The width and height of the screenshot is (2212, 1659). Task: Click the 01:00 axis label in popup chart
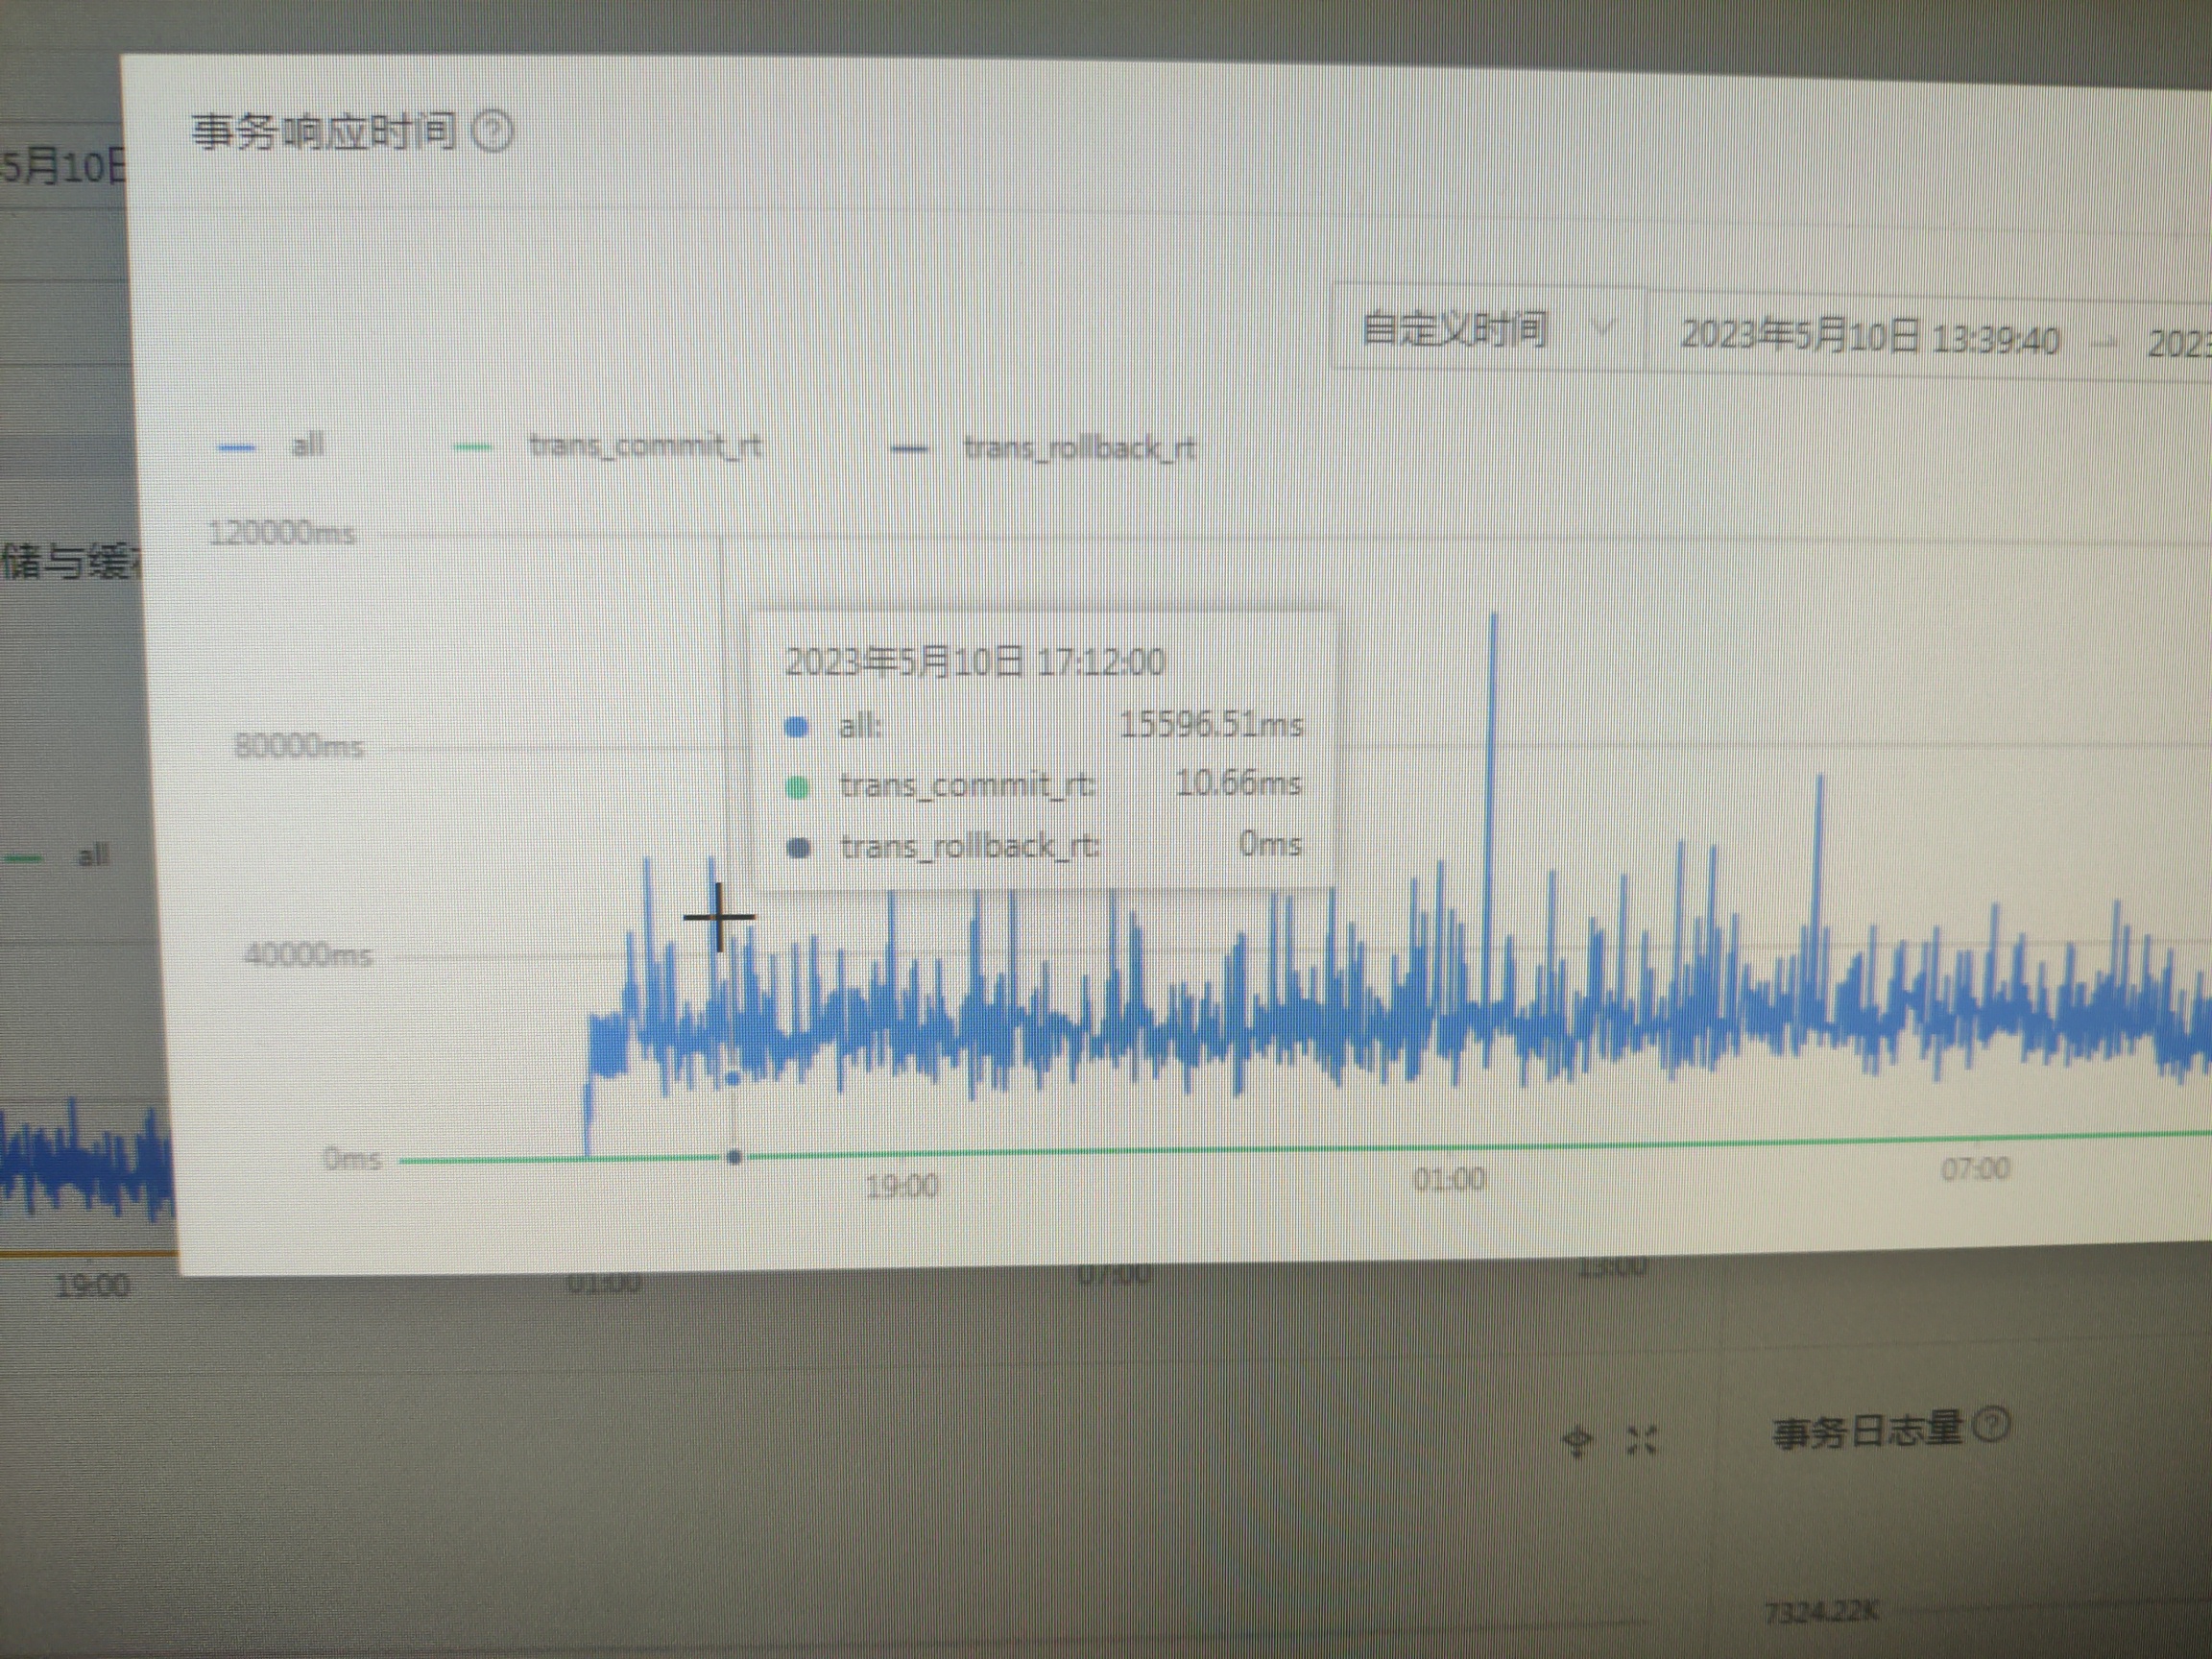click(x=1449, y=1180)
